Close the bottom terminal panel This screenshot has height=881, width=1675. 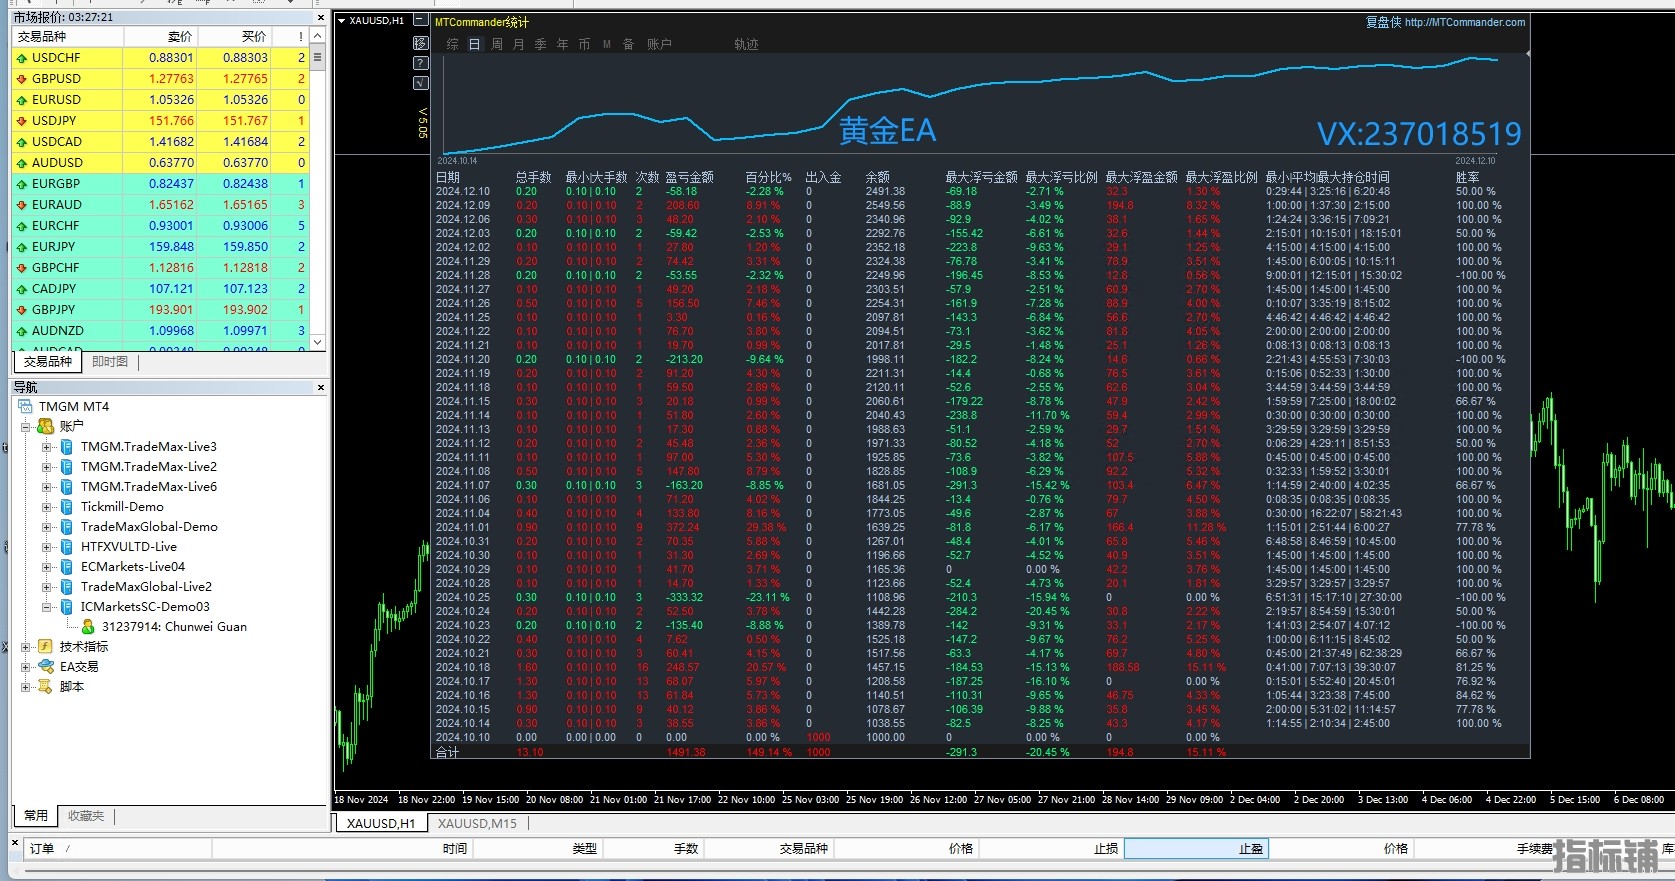[15, 843]
